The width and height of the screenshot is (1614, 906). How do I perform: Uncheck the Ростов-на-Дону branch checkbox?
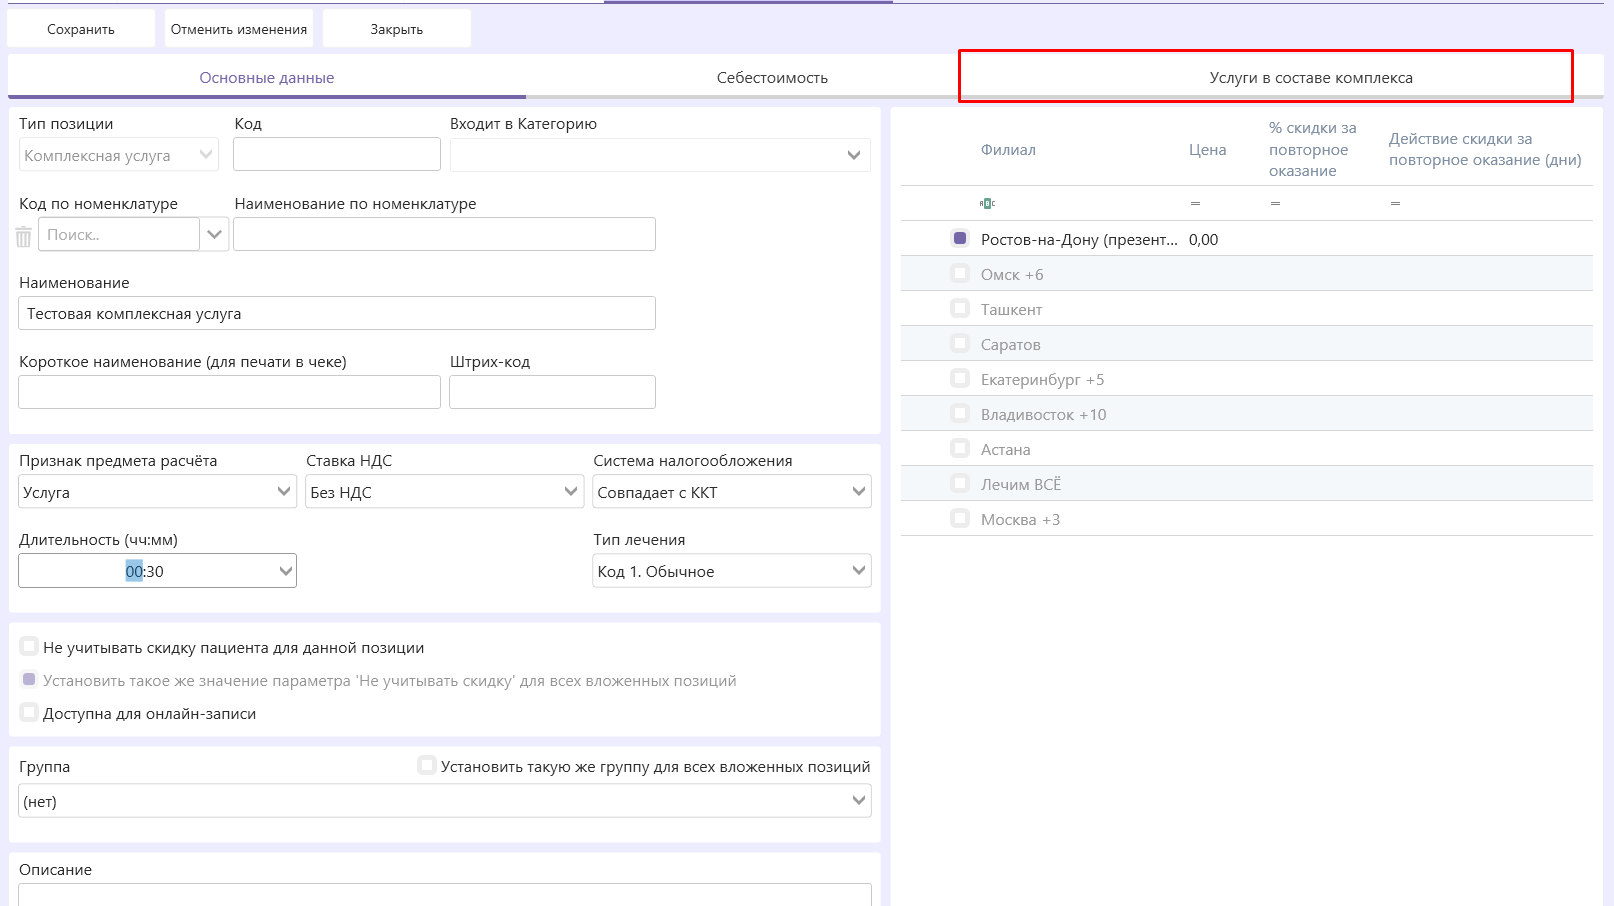[960, 238]
